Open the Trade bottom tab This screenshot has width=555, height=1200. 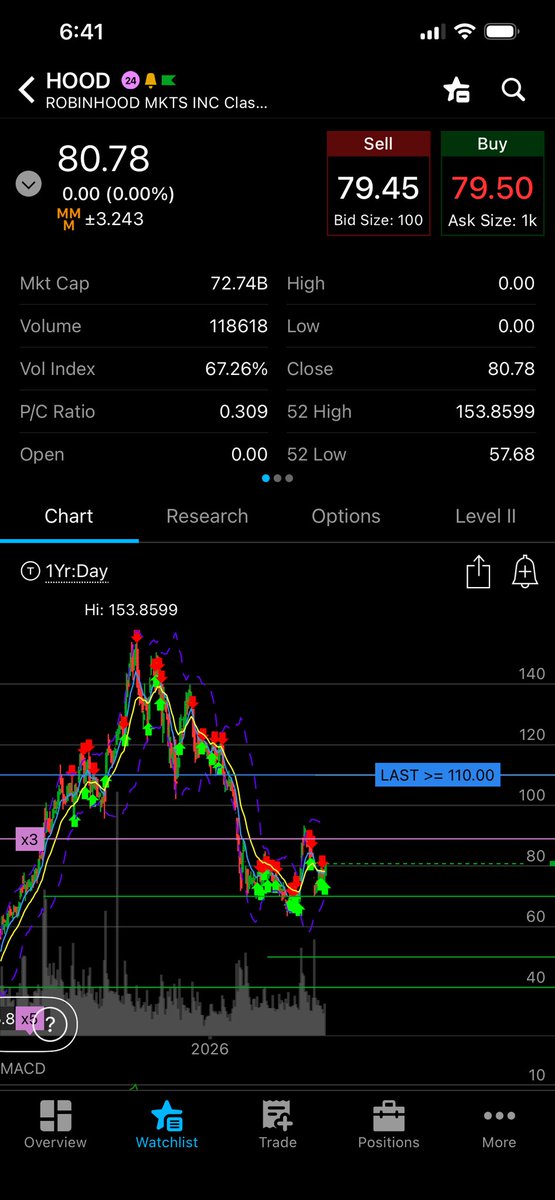pyautogui.click(x=277, y=1125)
